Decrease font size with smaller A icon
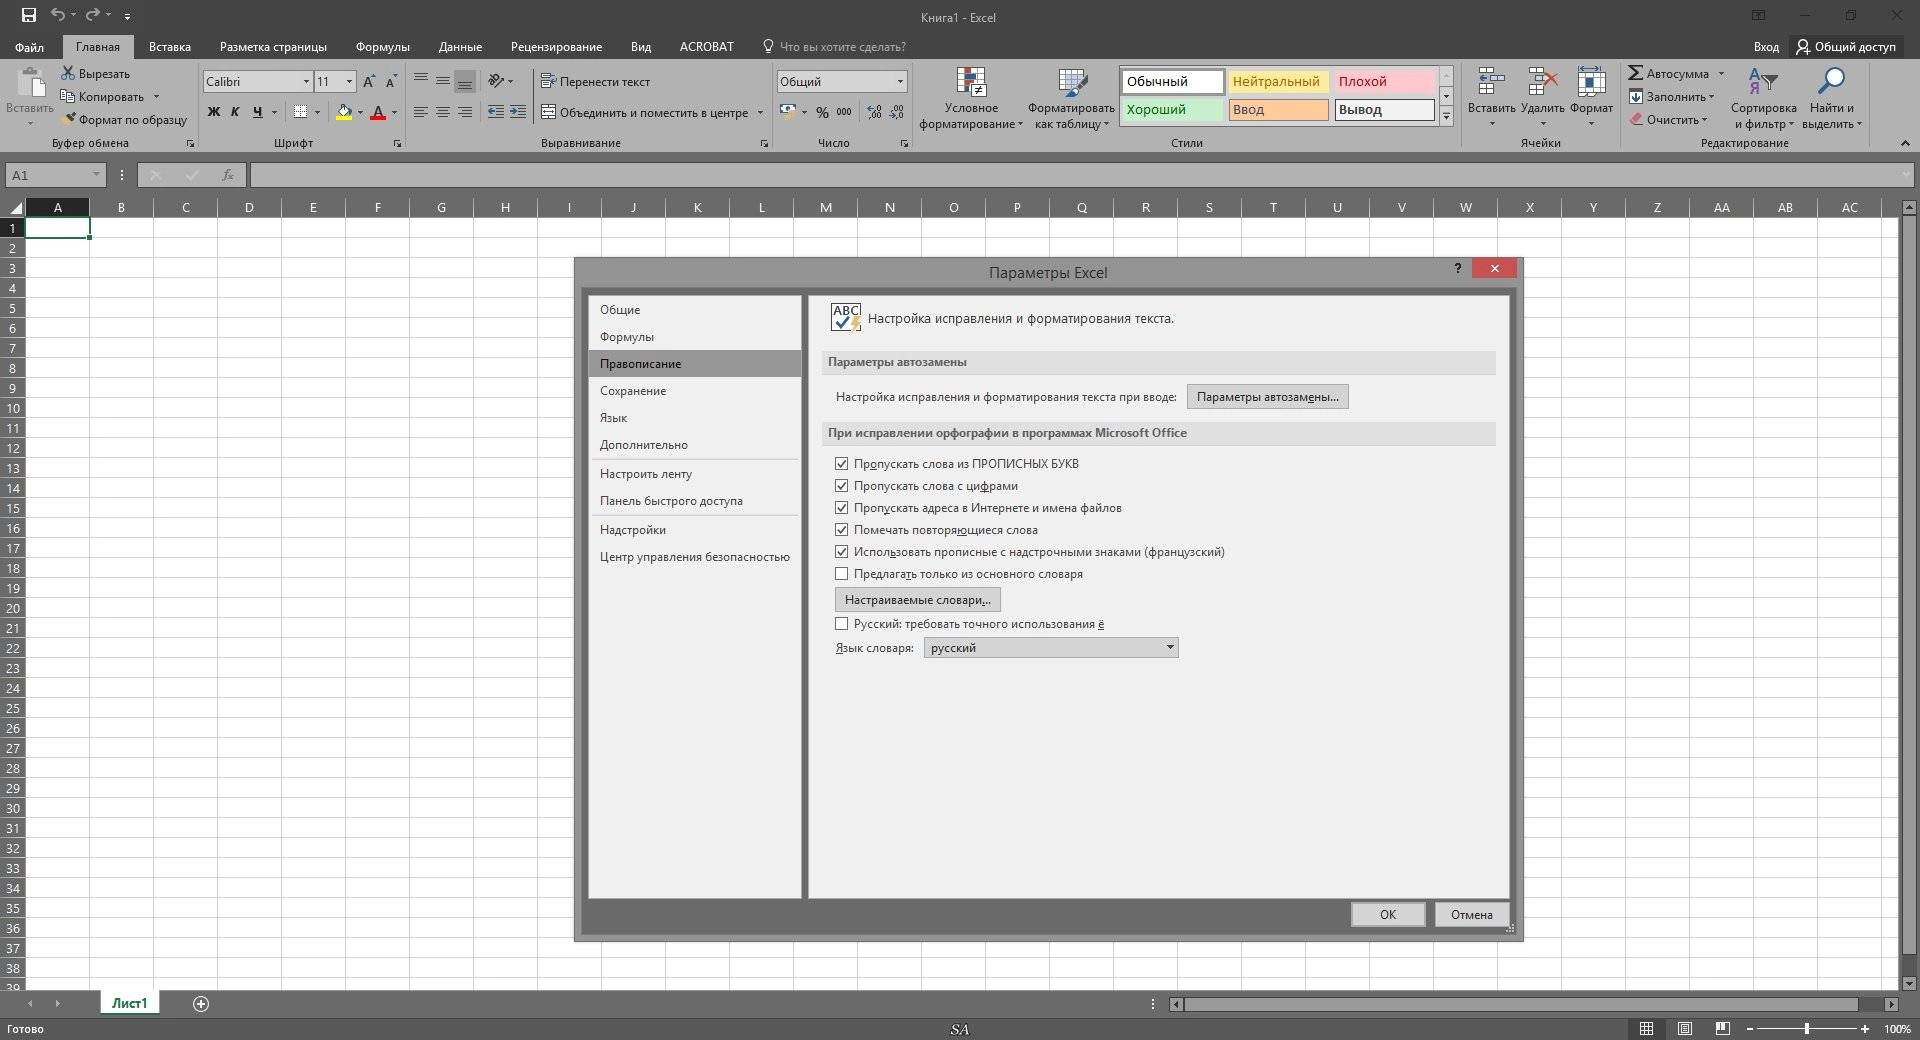The image size is (1920, 1040). click(x=391, y=81)
